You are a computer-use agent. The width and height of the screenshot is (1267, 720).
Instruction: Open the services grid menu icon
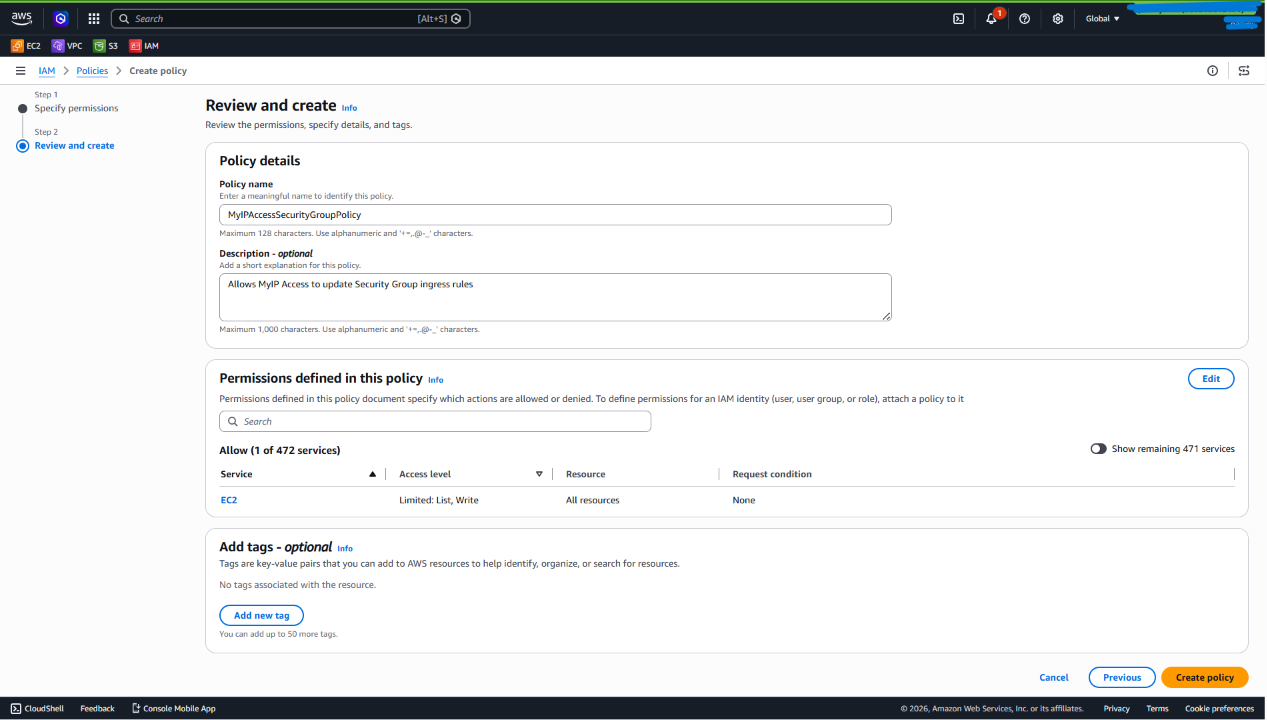click(x=94, y=18)
